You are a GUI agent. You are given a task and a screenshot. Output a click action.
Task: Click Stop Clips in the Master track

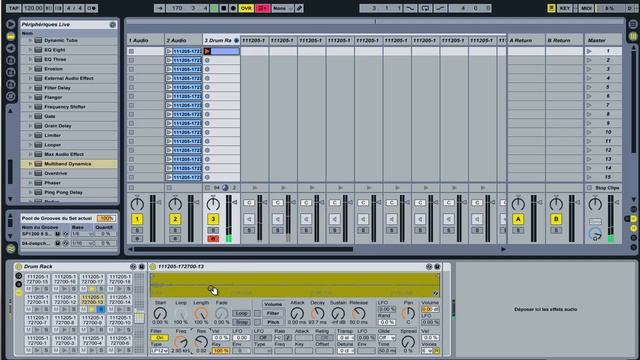click(607, 188)
